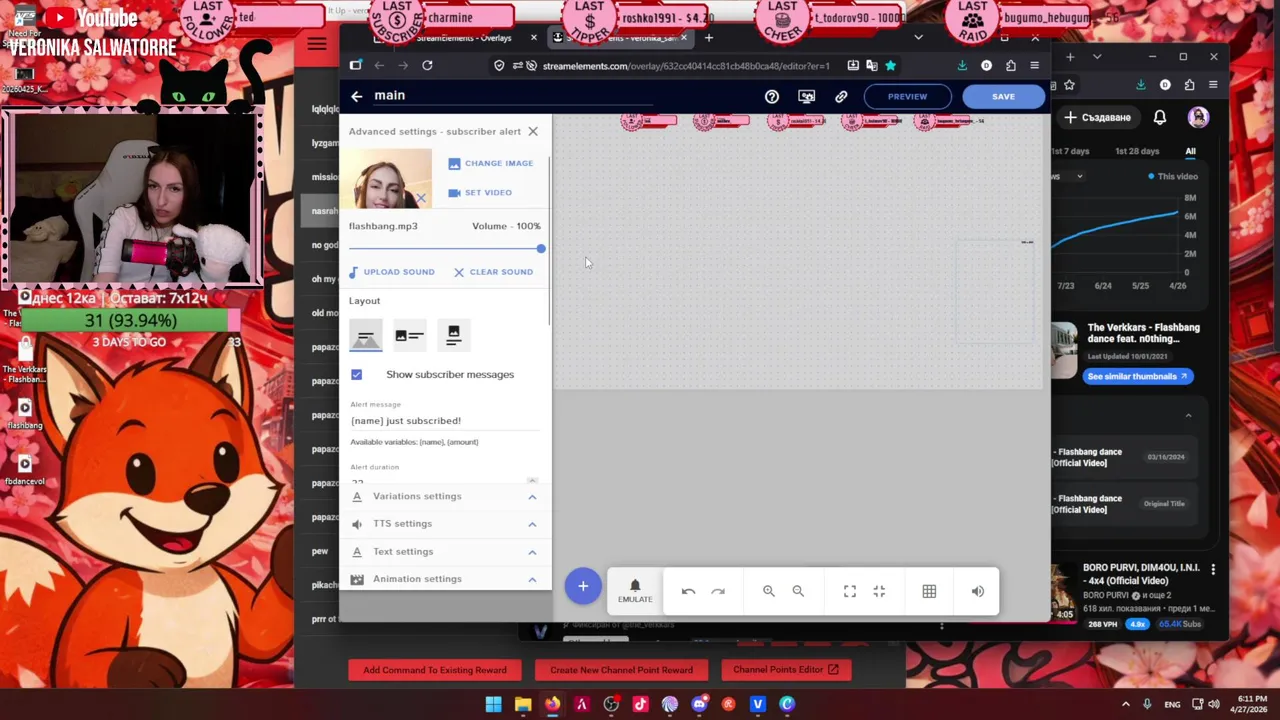Shrink canvas with the fit-to-screen icon
Viewport: 1280px width, 720px height.
coord(879,591)
